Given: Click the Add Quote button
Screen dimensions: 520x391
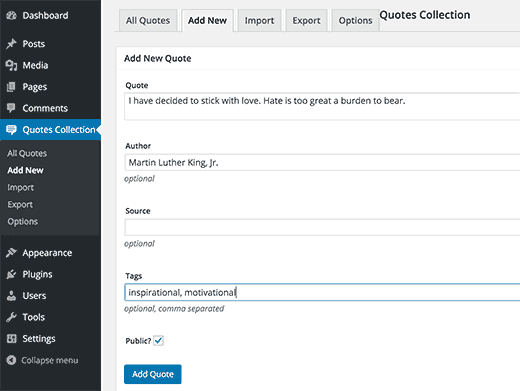Looking at the screenshot, I should [153, 374].
